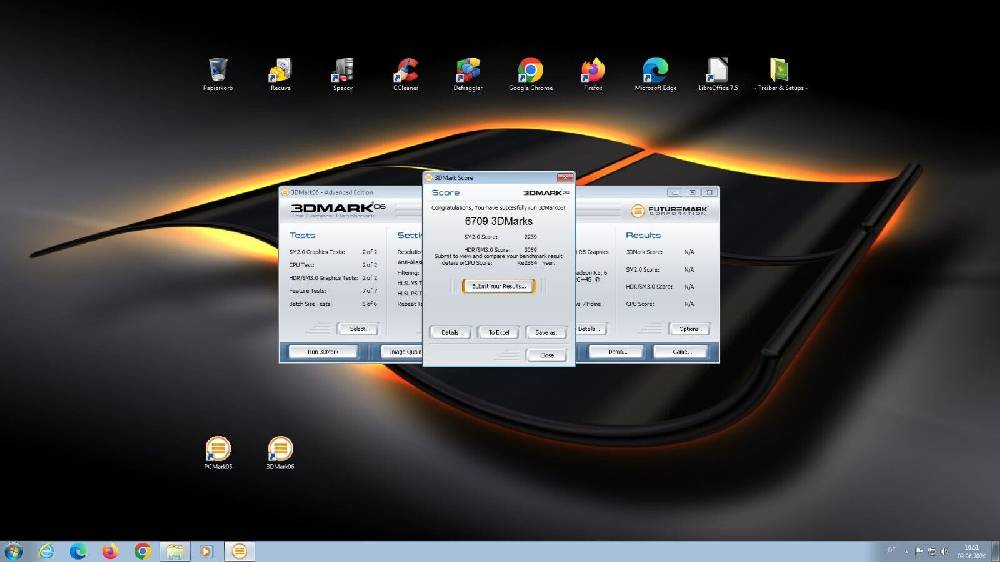Click Game button in 3DMark06 window

680,351
